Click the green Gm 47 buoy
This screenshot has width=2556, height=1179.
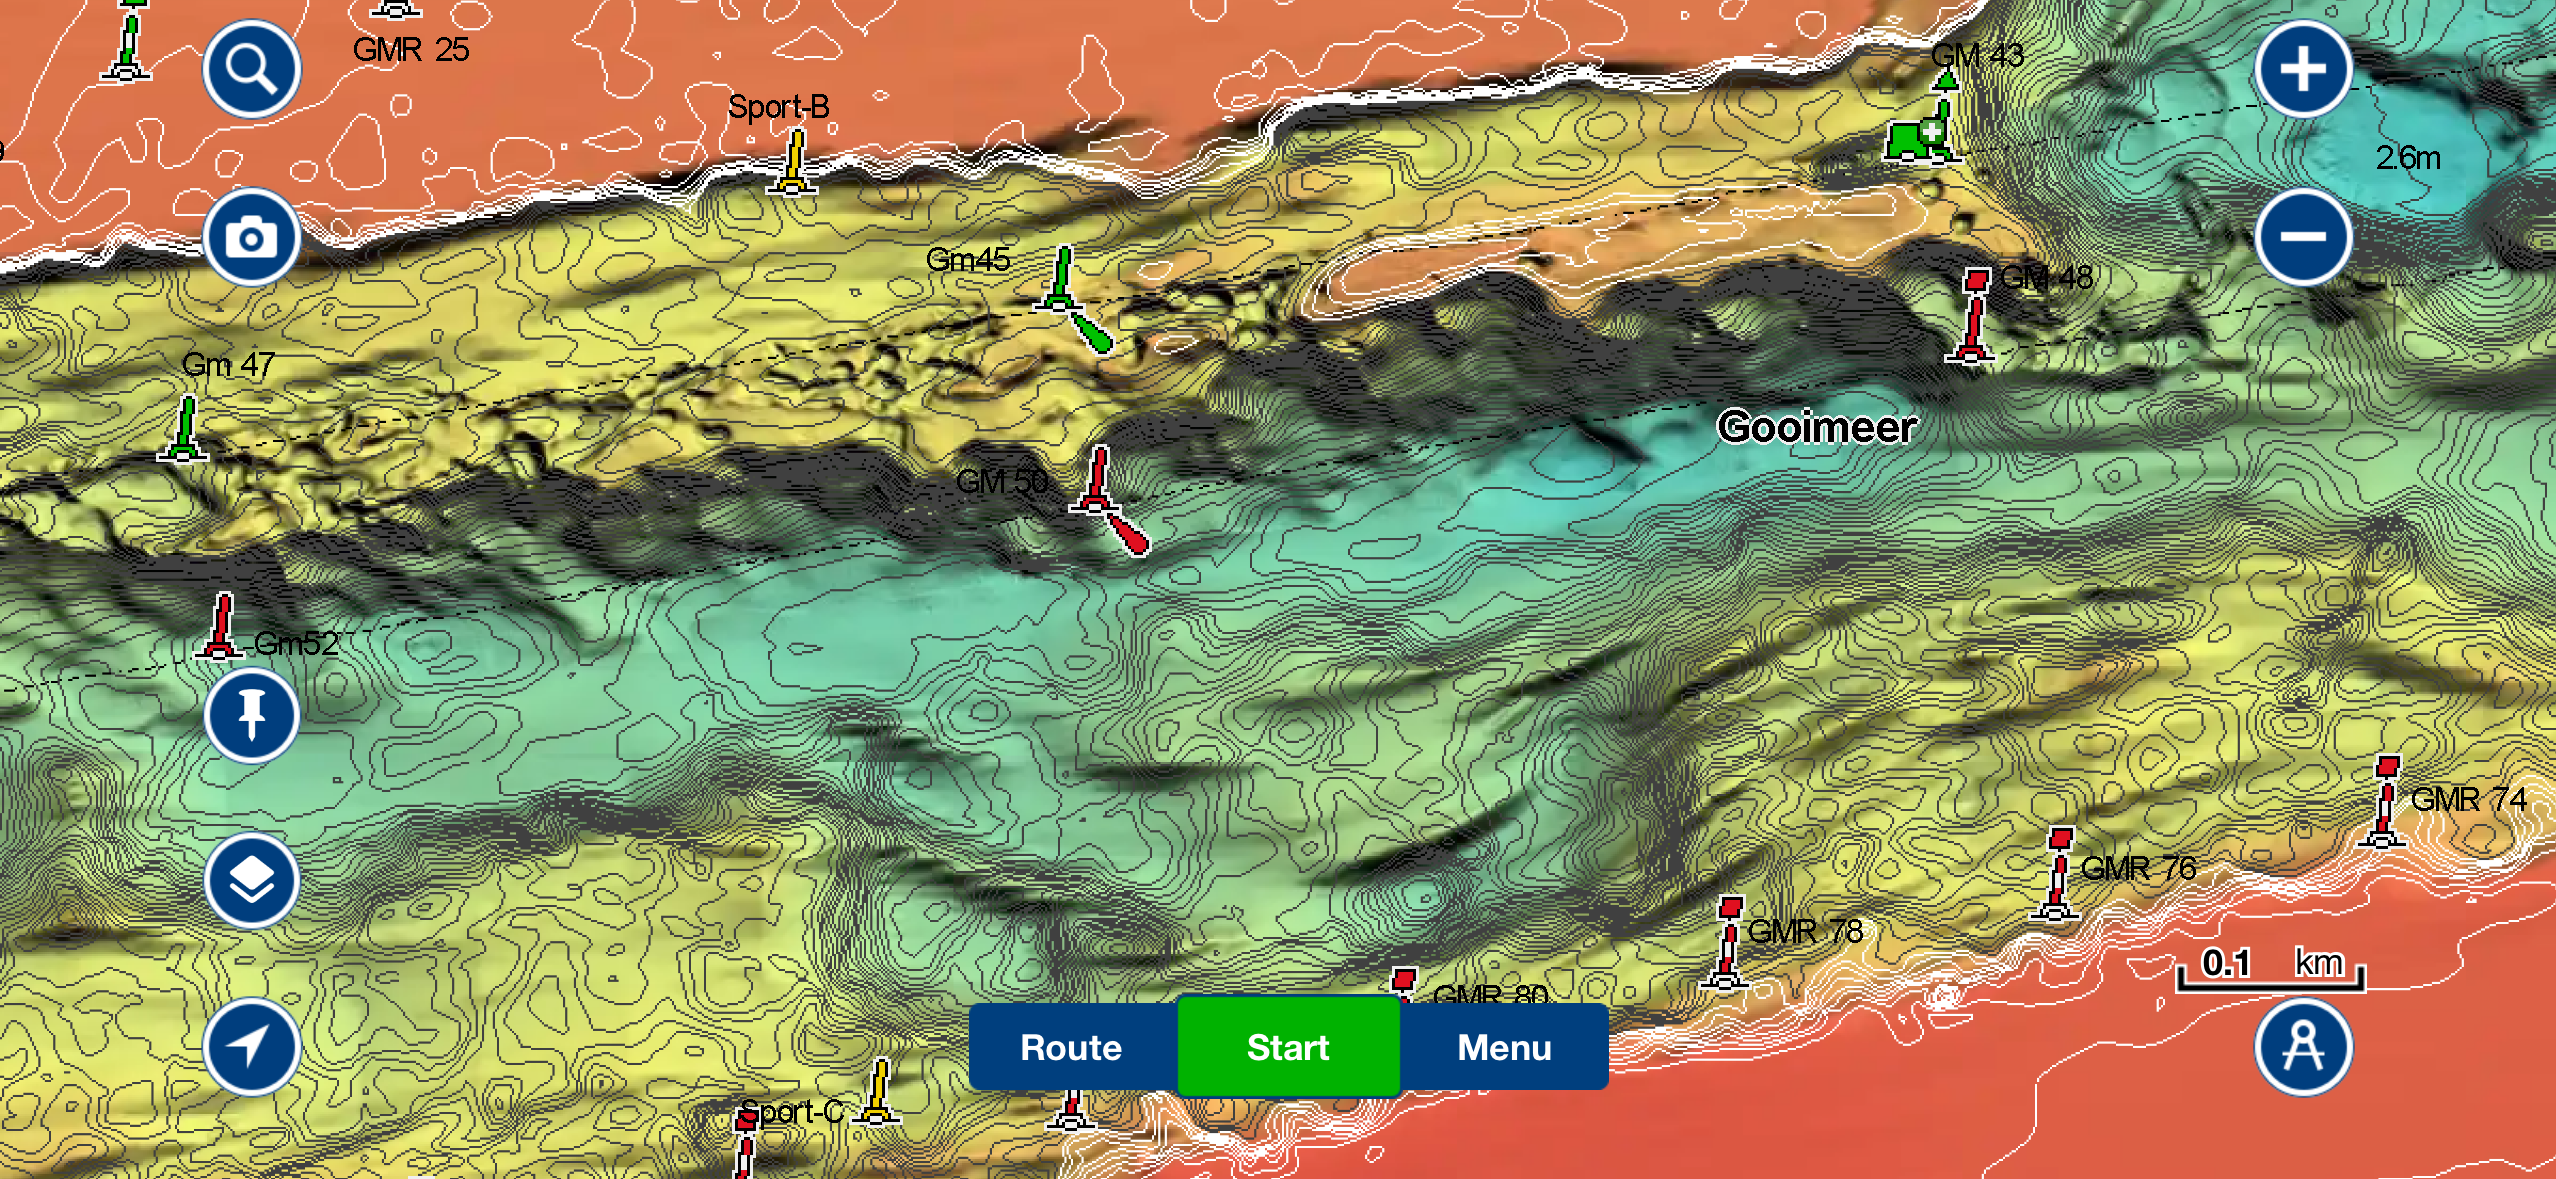[186, 428]
